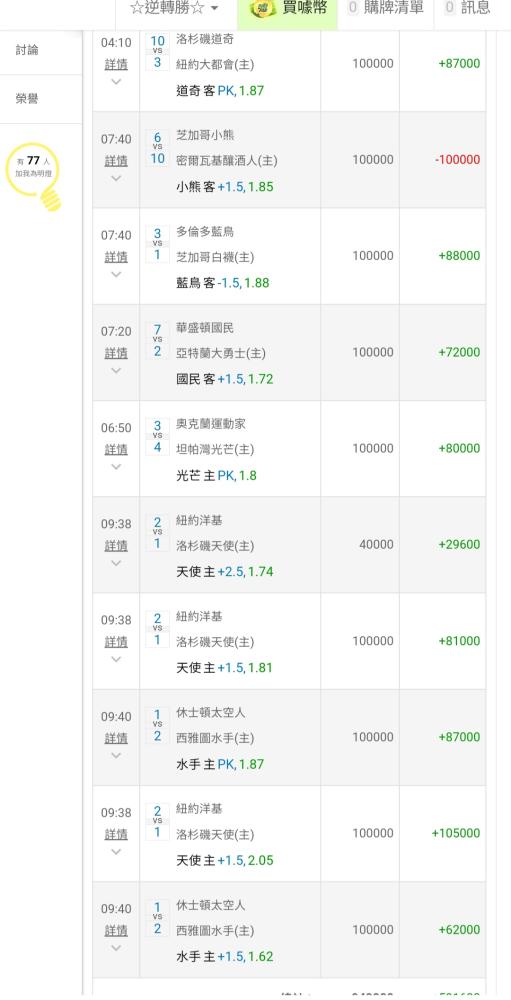Click the 7 vs 2 score box for Nationals game

coord(158,341)
